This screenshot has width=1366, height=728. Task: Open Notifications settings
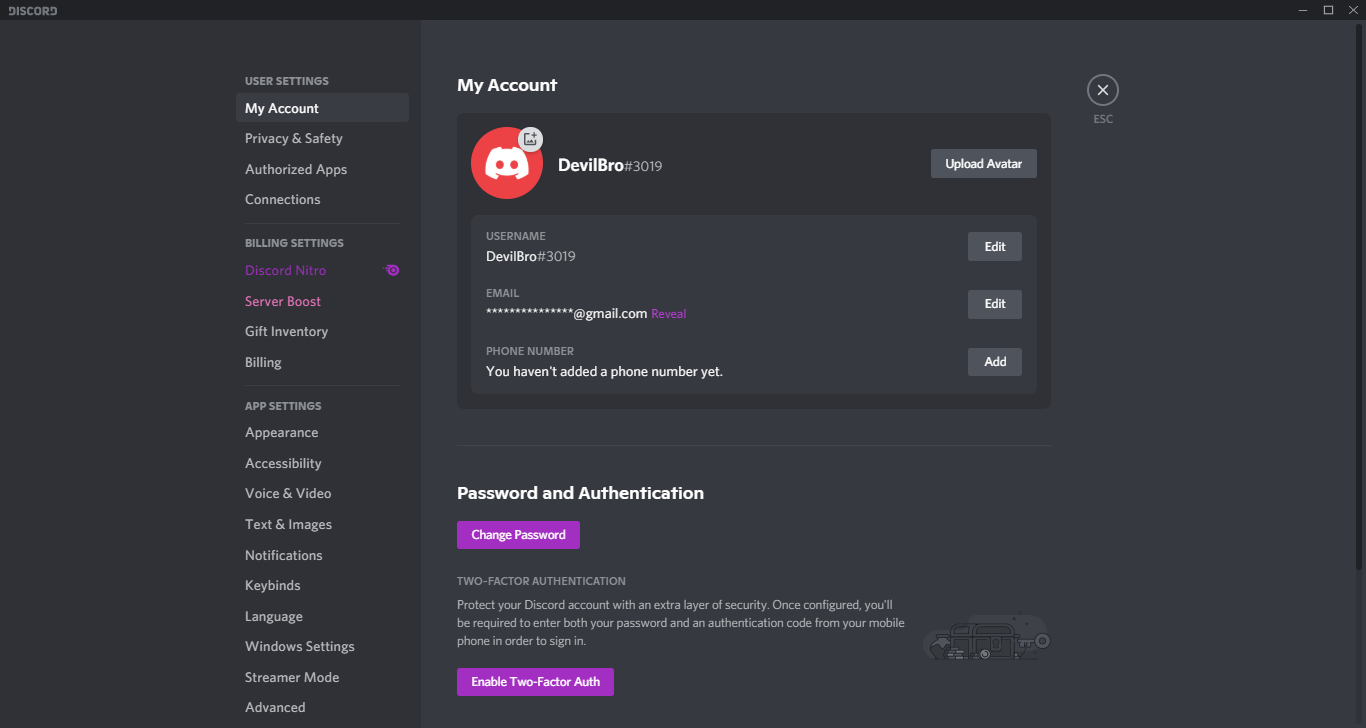(x=322, y=555)
